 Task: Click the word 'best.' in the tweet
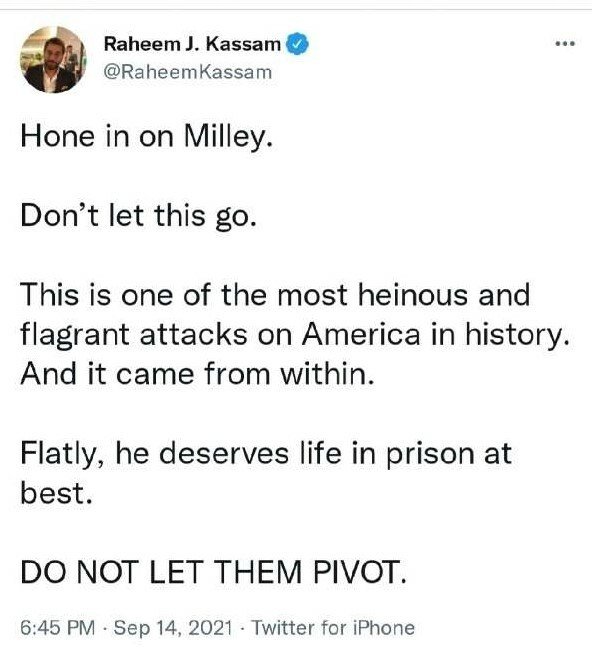(56, 493)
